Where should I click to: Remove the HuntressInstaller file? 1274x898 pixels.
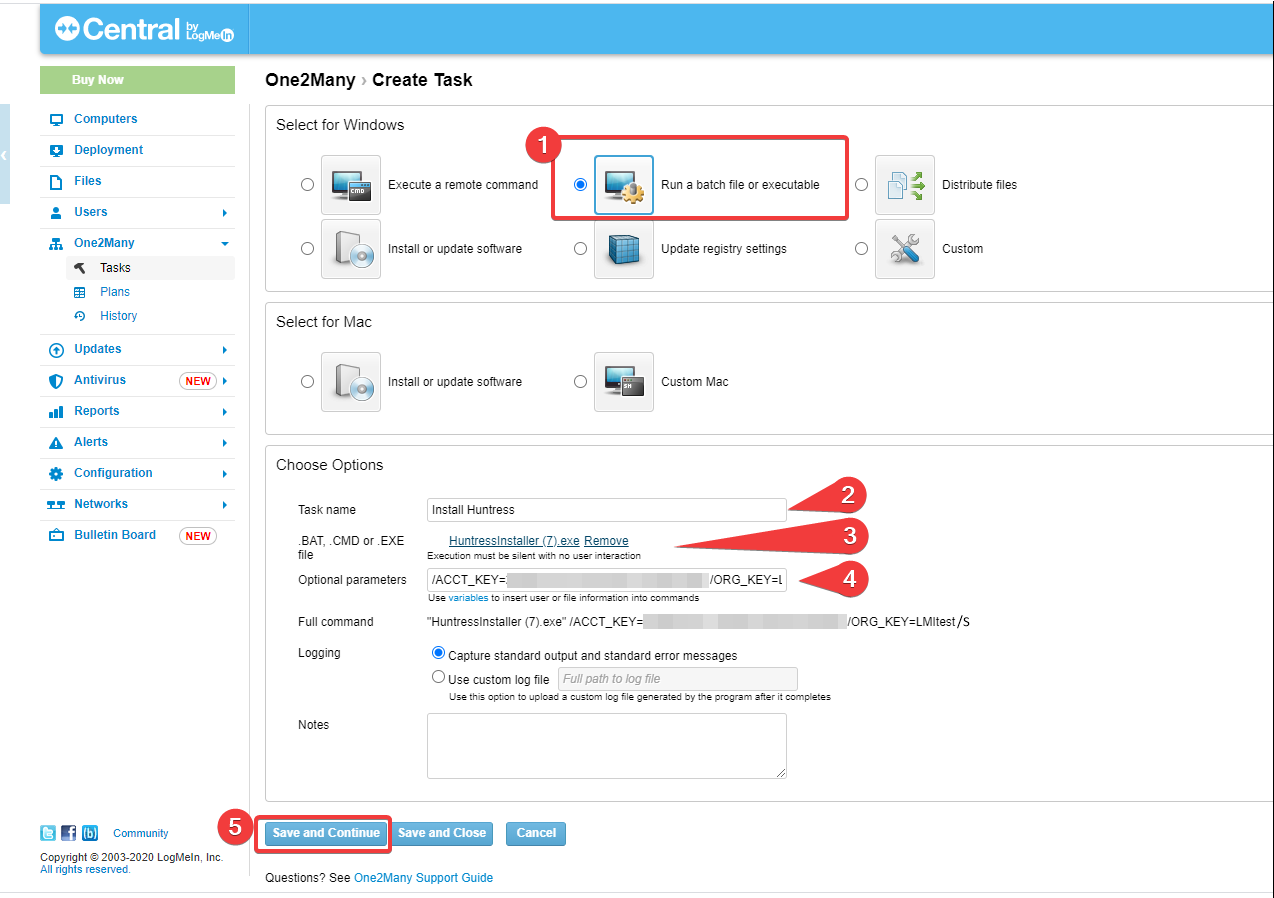(606, 541)
